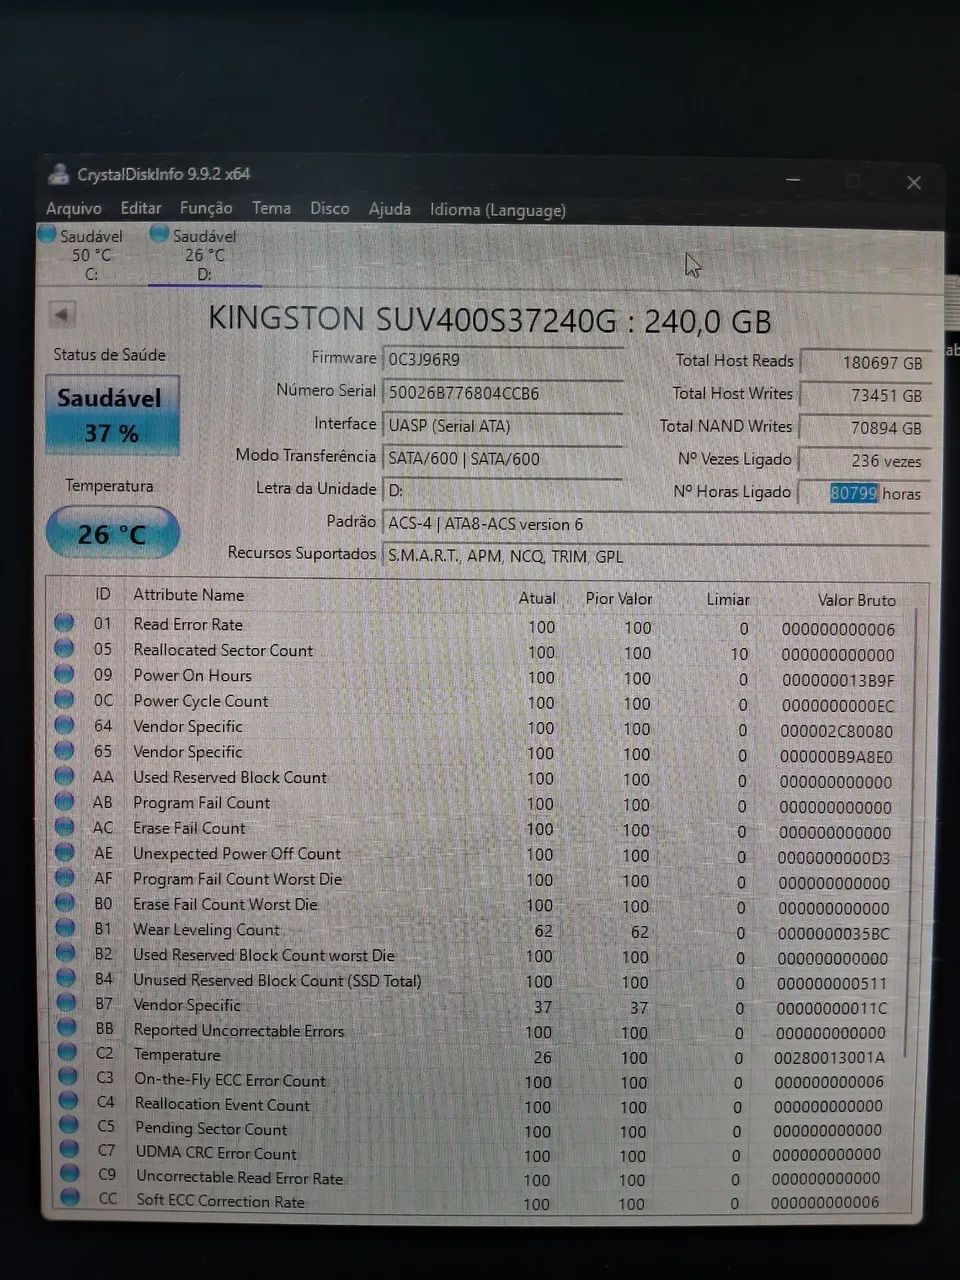Click the status orb for Unexpected Power Off Count

(x=65, y=852)
